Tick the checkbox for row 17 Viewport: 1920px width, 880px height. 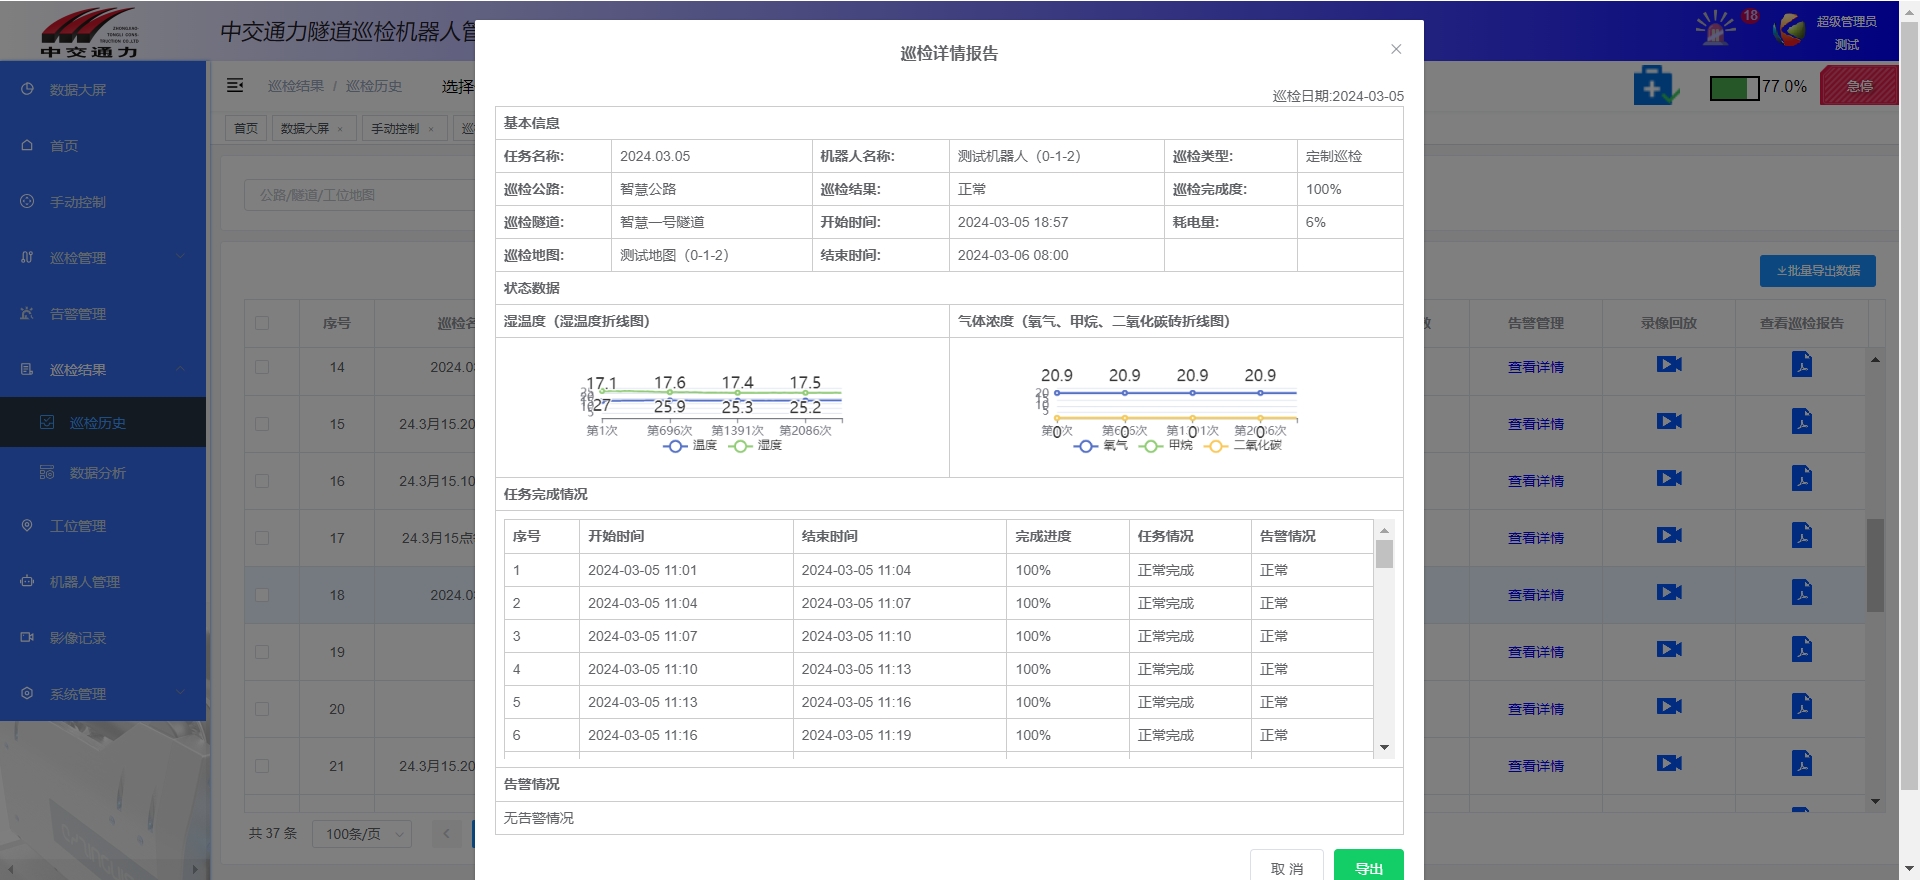262,538
